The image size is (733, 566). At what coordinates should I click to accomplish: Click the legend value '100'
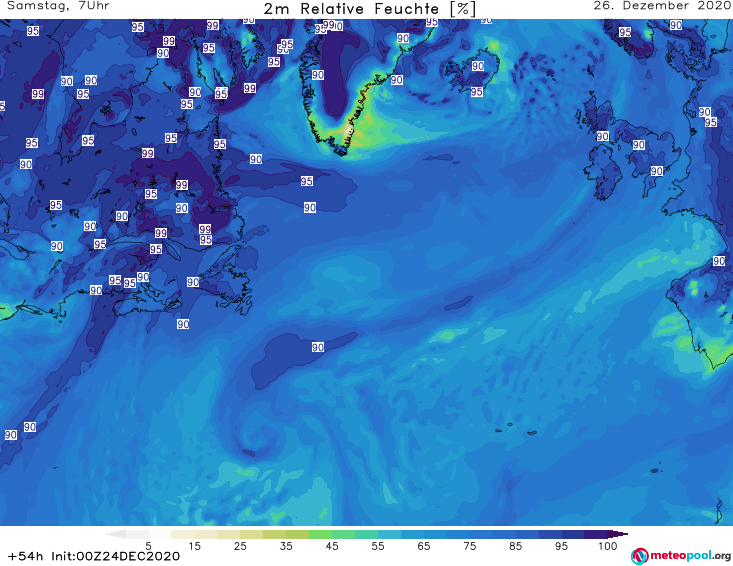(608, 546)
